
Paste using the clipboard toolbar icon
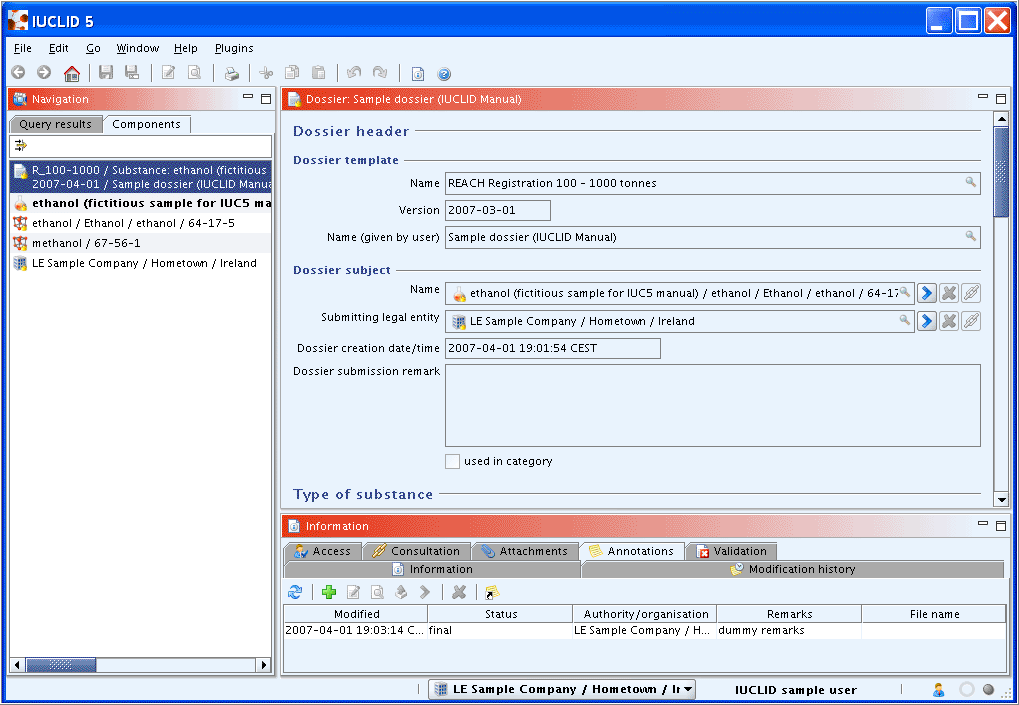[x=318, y=73]
